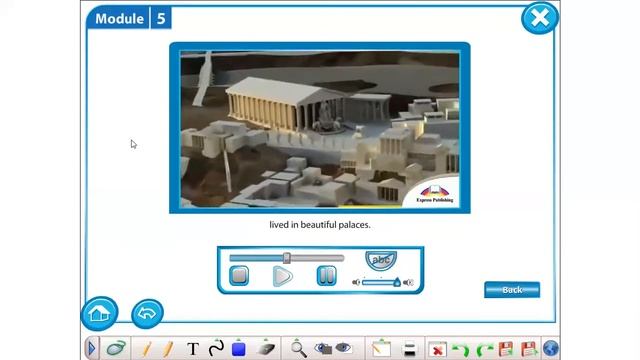Image resolution: width=640 pixels, height=360 pixels.
Task: Open the blue color square picker
Action: coord(238,349)
